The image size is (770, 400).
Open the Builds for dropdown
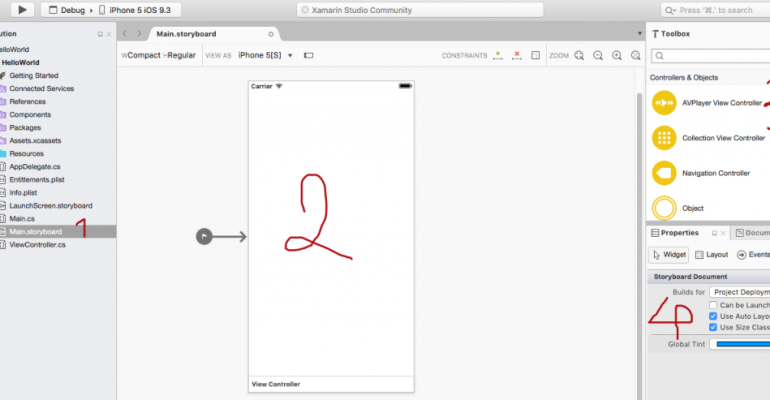click(740, 292)
